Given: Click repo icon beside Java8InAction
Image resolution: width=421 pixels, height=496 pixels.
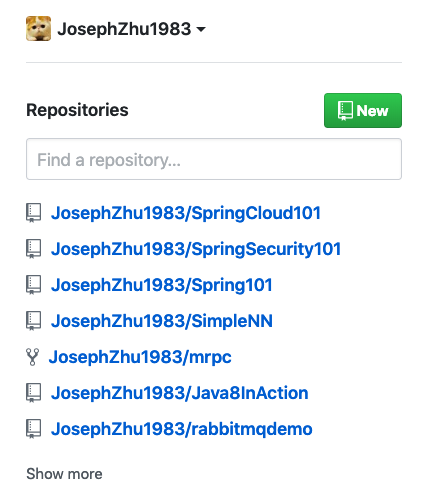Looking at the screenshot, I should (x=33, y=393).
